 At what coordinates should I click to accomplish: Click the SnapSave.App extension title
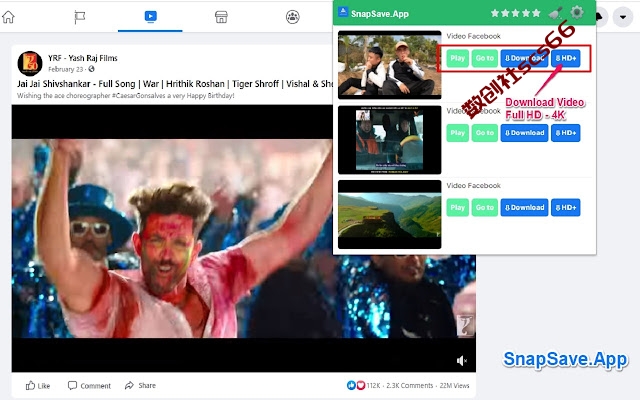380,14
